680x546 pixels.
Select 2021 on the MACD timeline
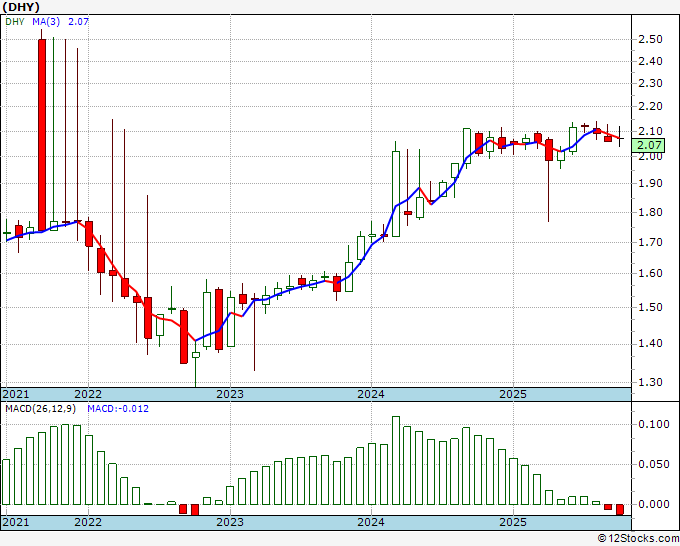(x=16, y=522)
